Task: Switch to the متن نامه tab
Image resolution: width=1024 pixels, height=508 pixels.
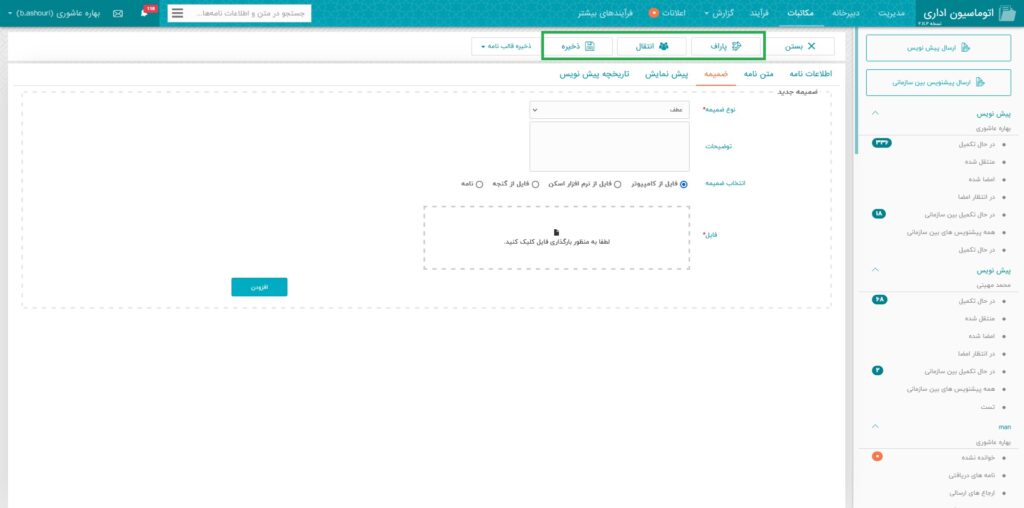Action: [x=758, y=75]
